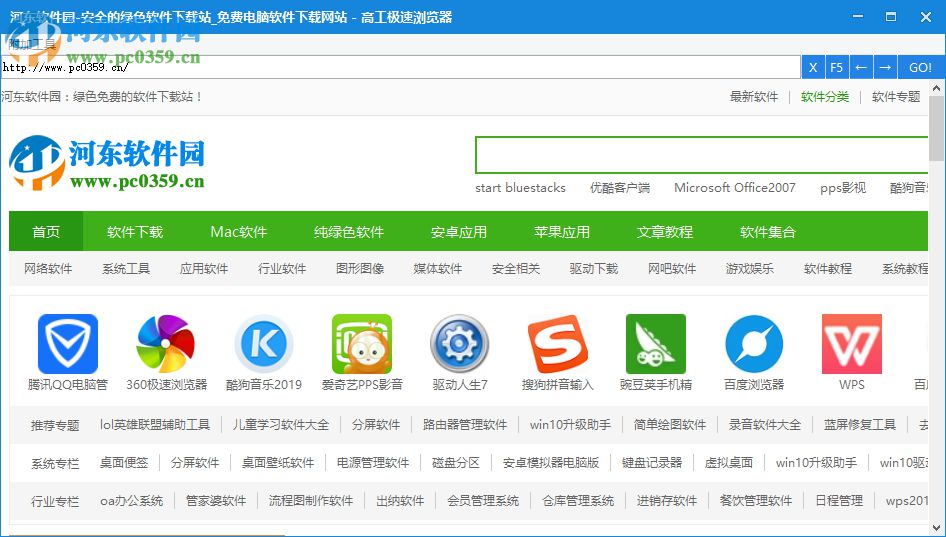Click the green site search box
The height and width of the screenshot is (537, 946).
tap(701, 155)
